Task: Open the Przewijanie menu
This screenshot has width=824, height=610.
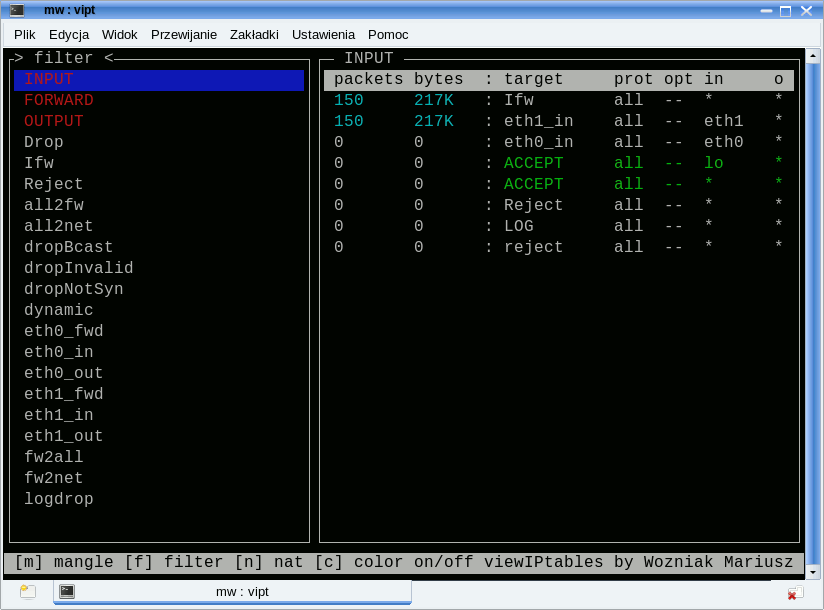Action: 184,34
